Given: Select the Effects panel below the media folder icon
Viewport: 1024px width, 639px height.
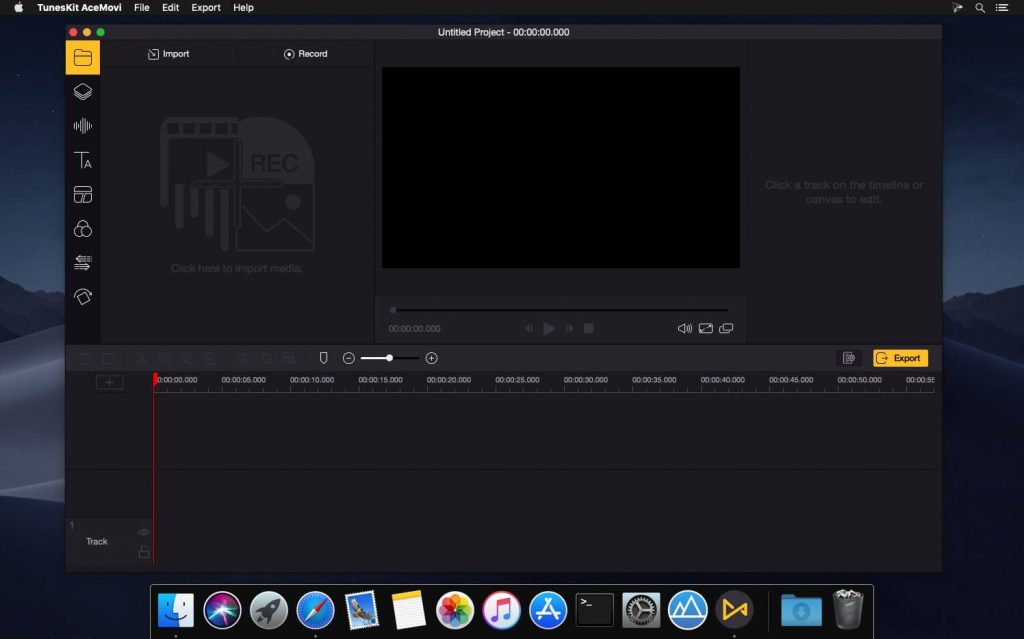Looking at the screenshot, I should coord(83,91).
